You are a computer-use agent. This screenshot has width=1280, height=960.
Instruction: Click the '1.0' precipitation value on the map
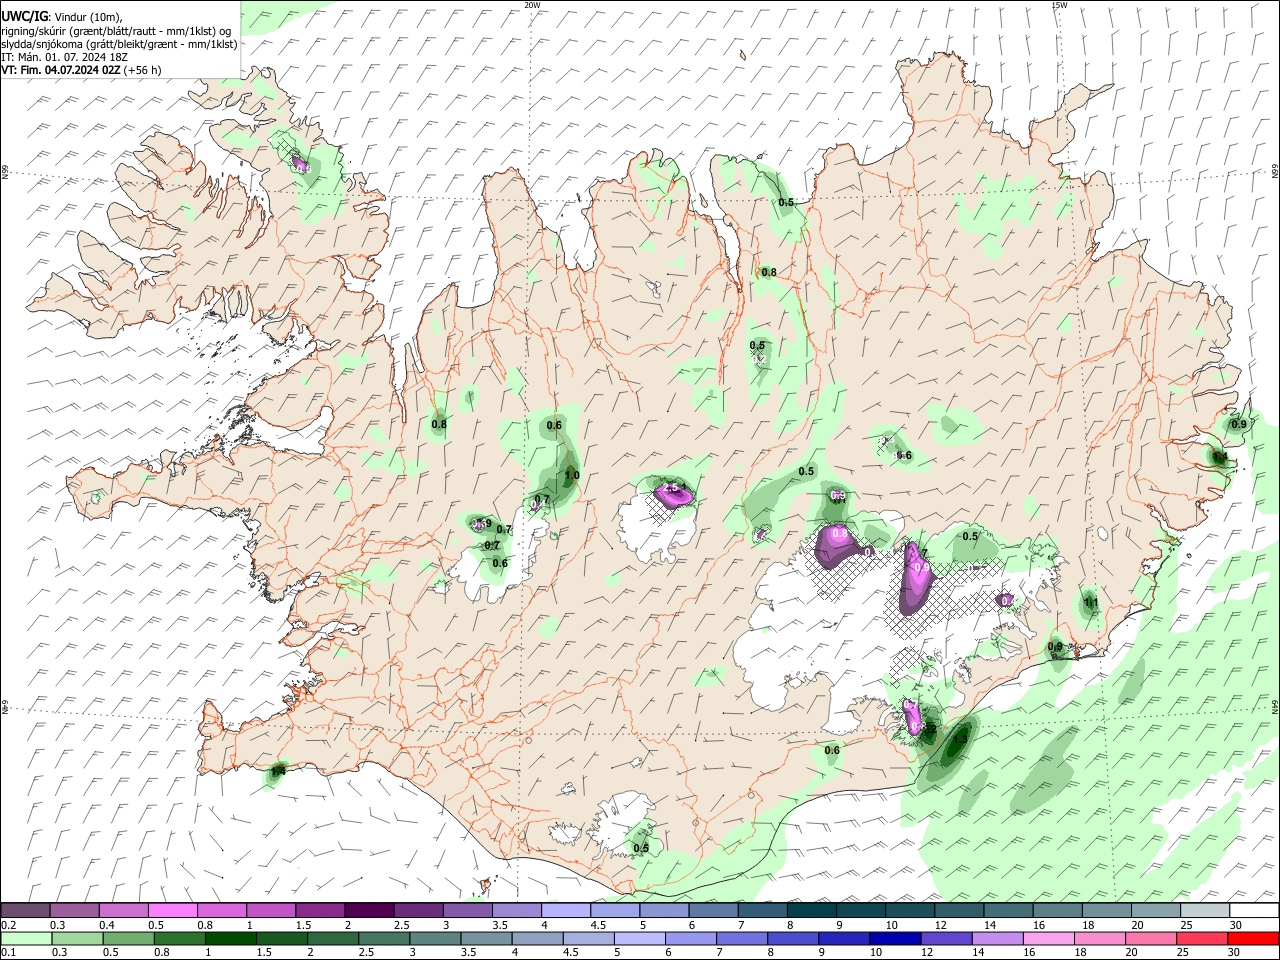(572, 476)
